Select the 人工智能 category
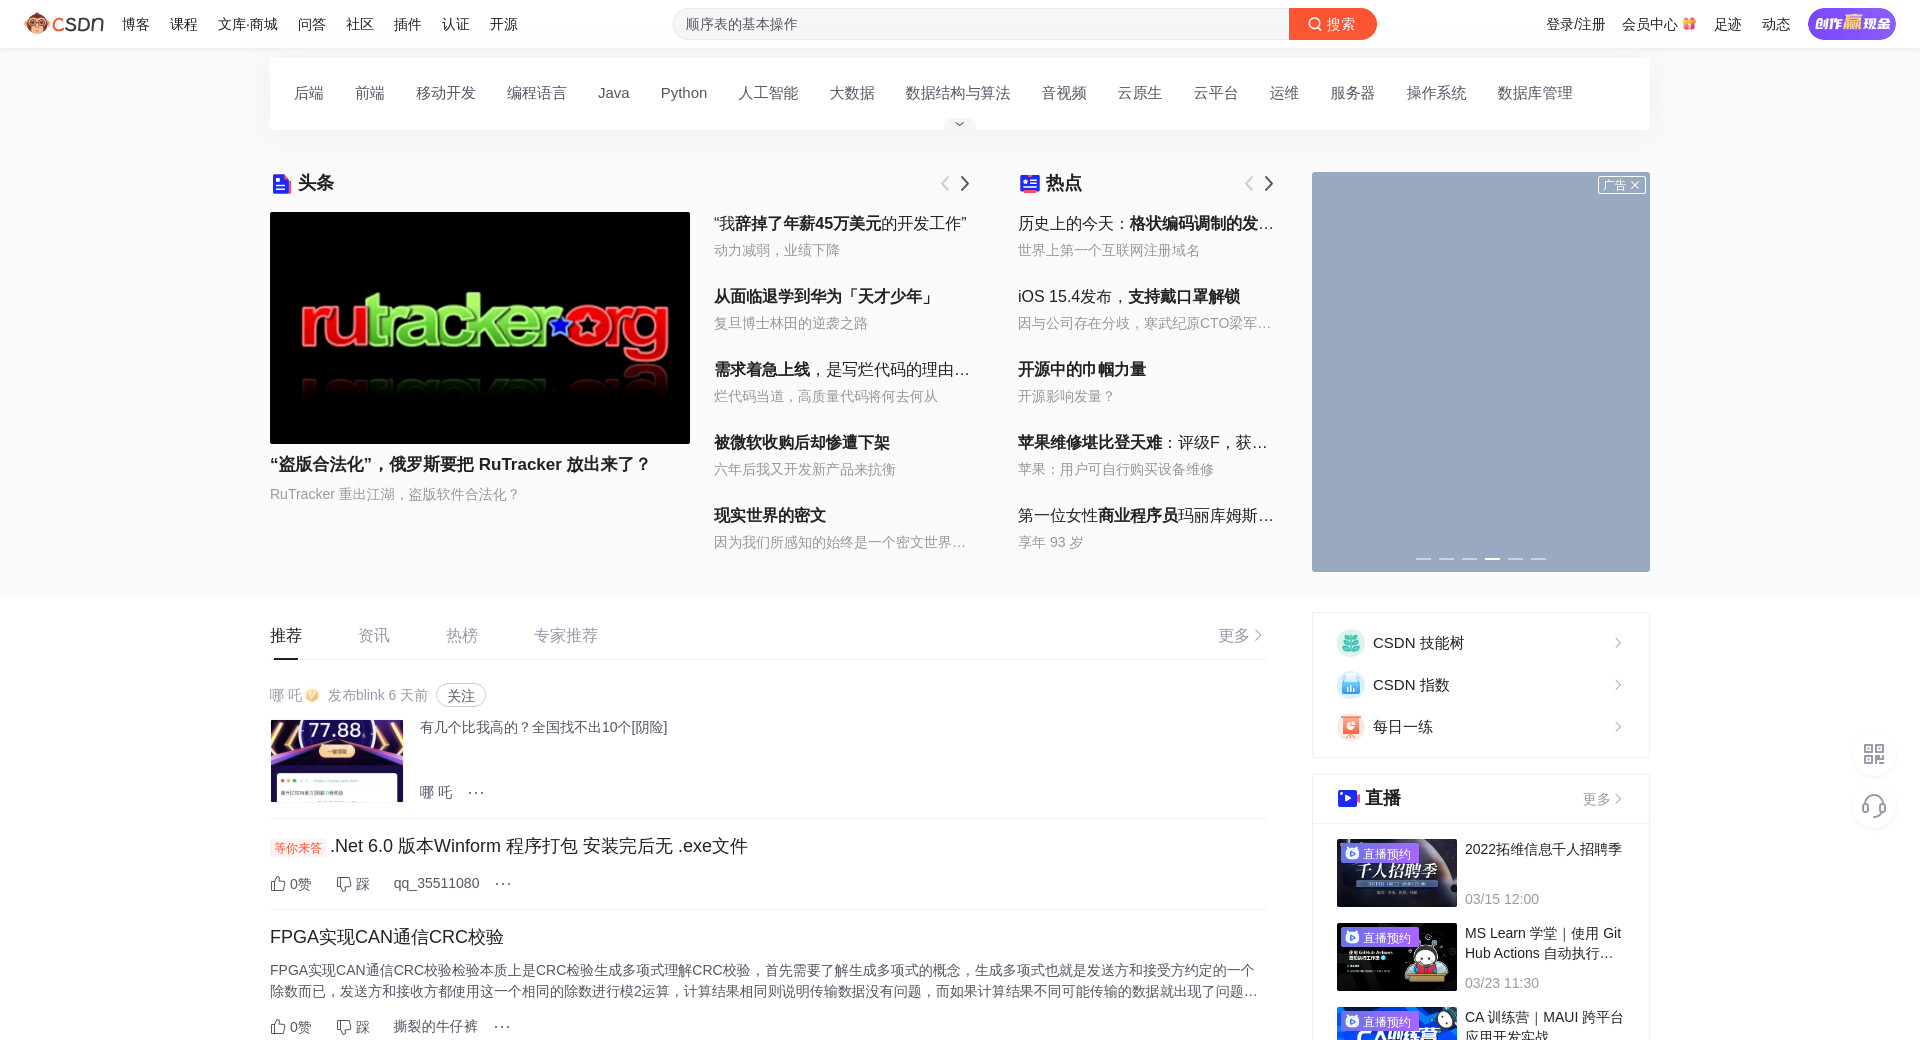The width and height of the screenshot is (1920, 1040). tap(767, 93)
